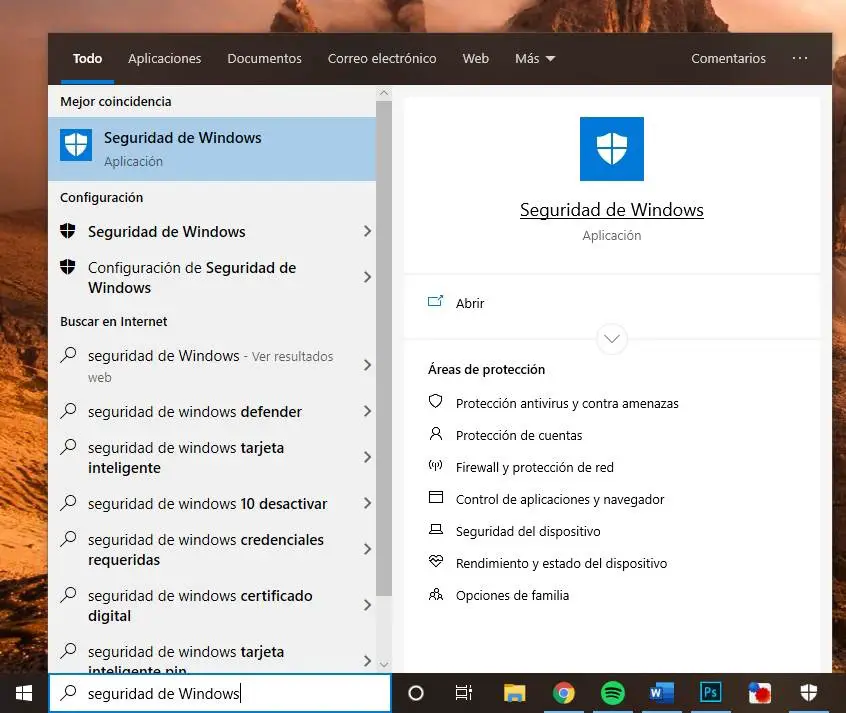Select 'seguridad de windows 10 desactivar' suggestion
Screen dimensions: 846x713
(212, 504)
